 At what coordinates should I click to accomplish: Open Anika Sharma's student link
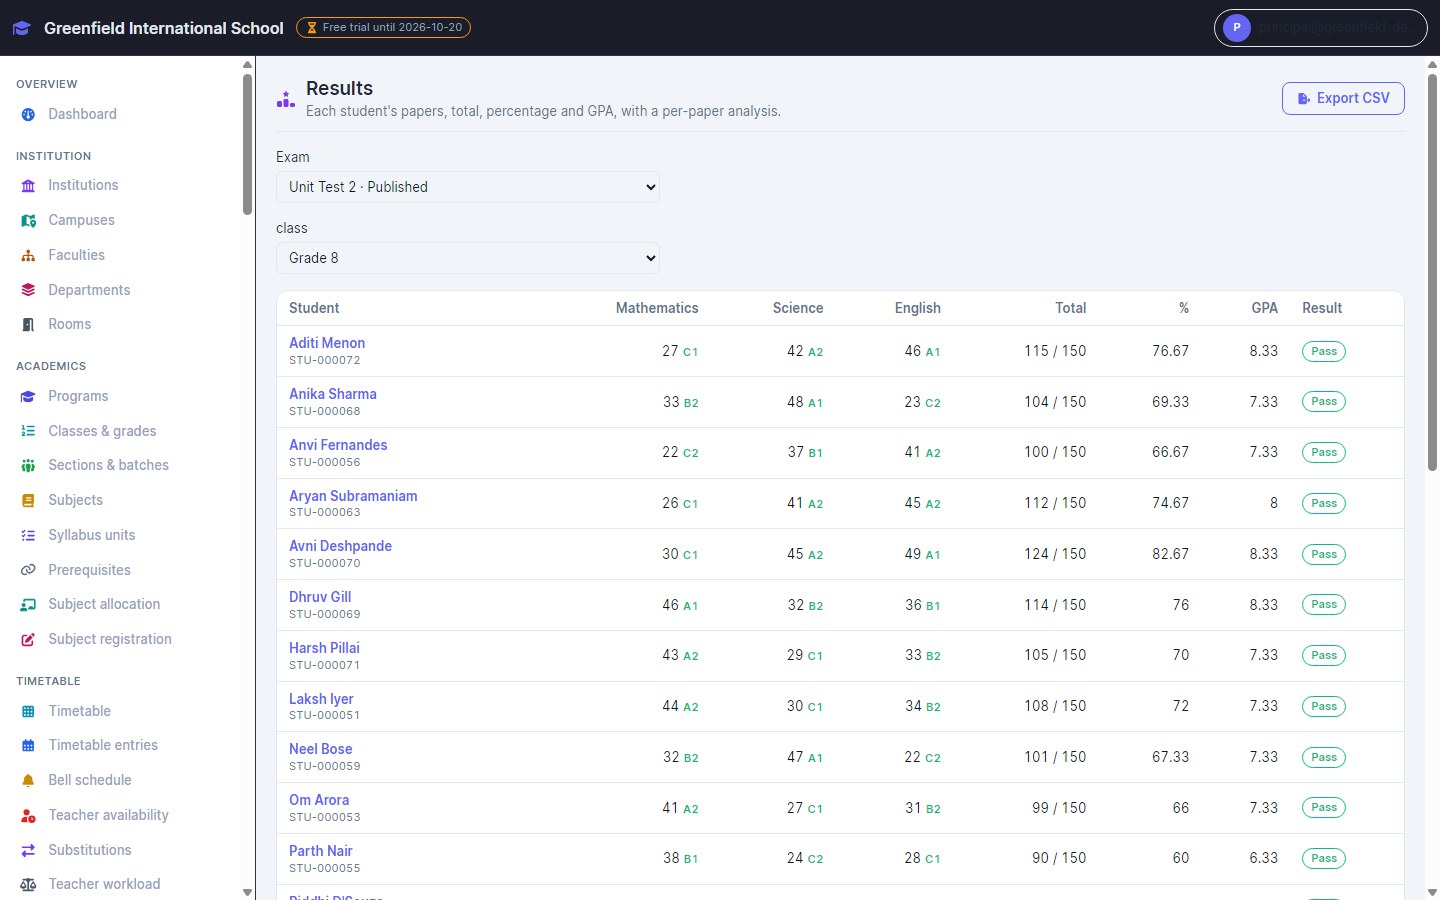coord(333,394)
